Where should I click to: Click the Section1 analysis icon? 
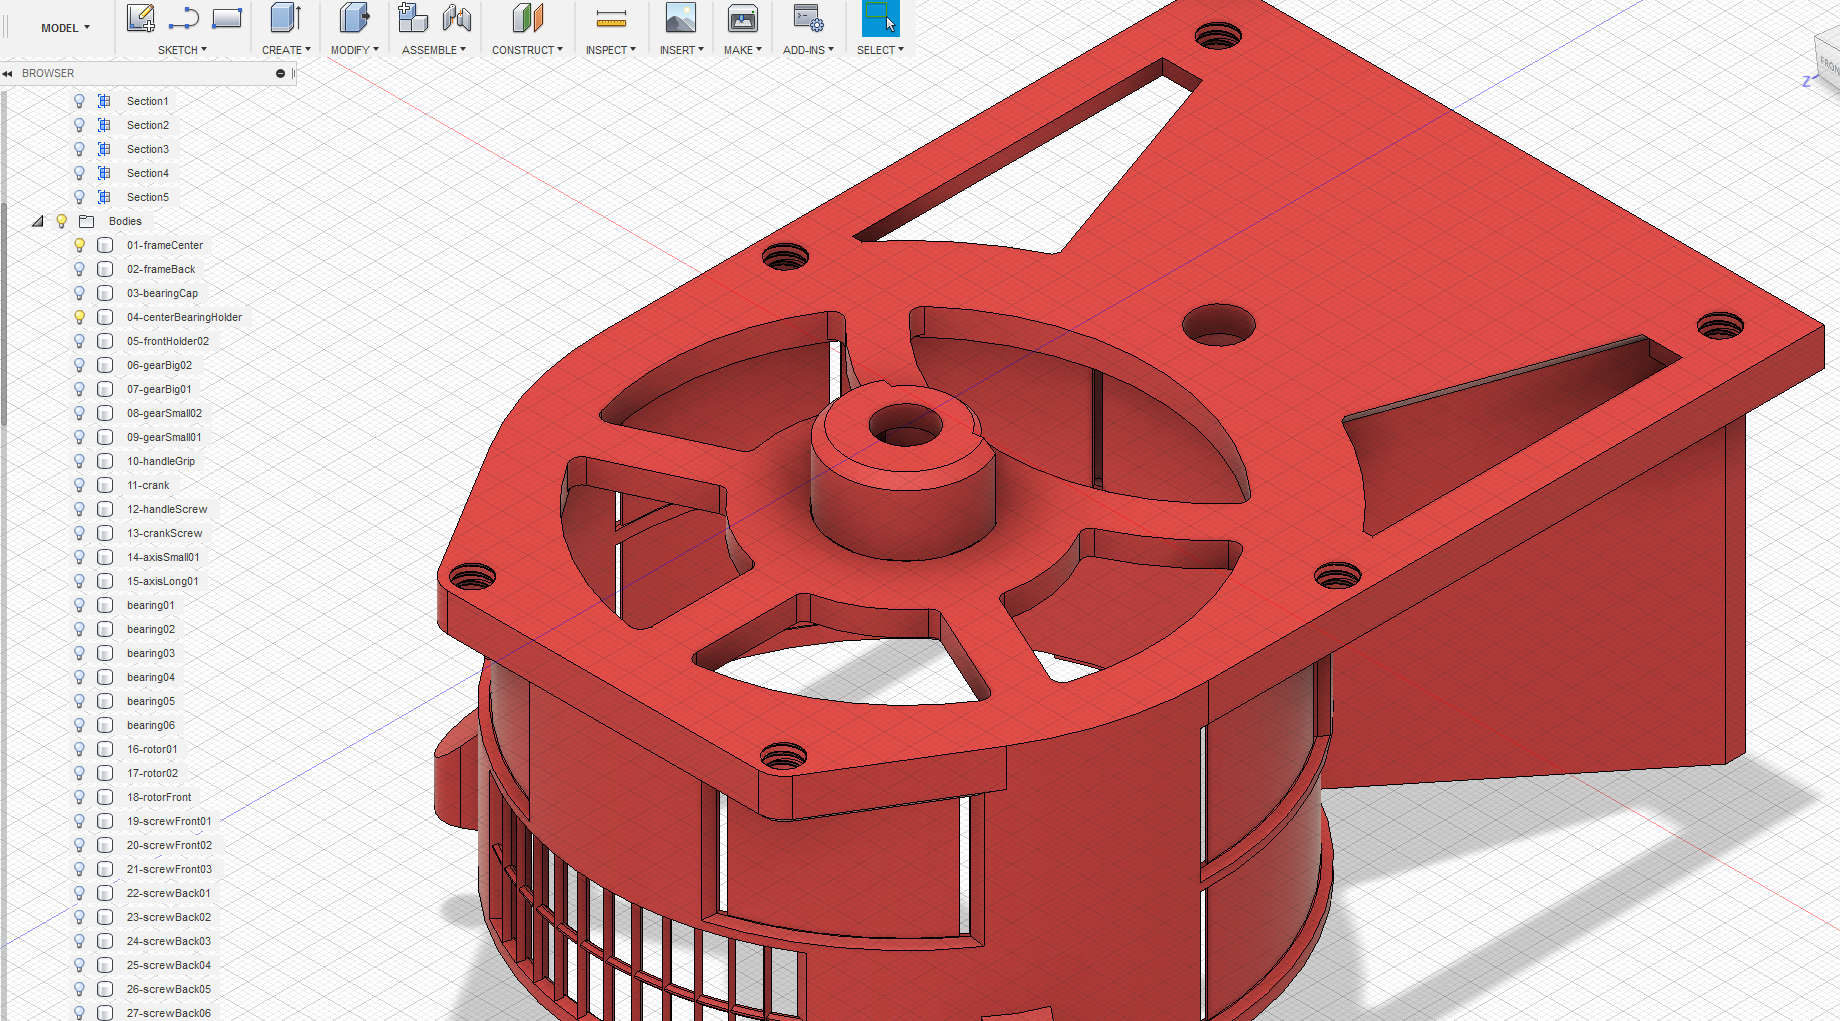pos(104,101)
